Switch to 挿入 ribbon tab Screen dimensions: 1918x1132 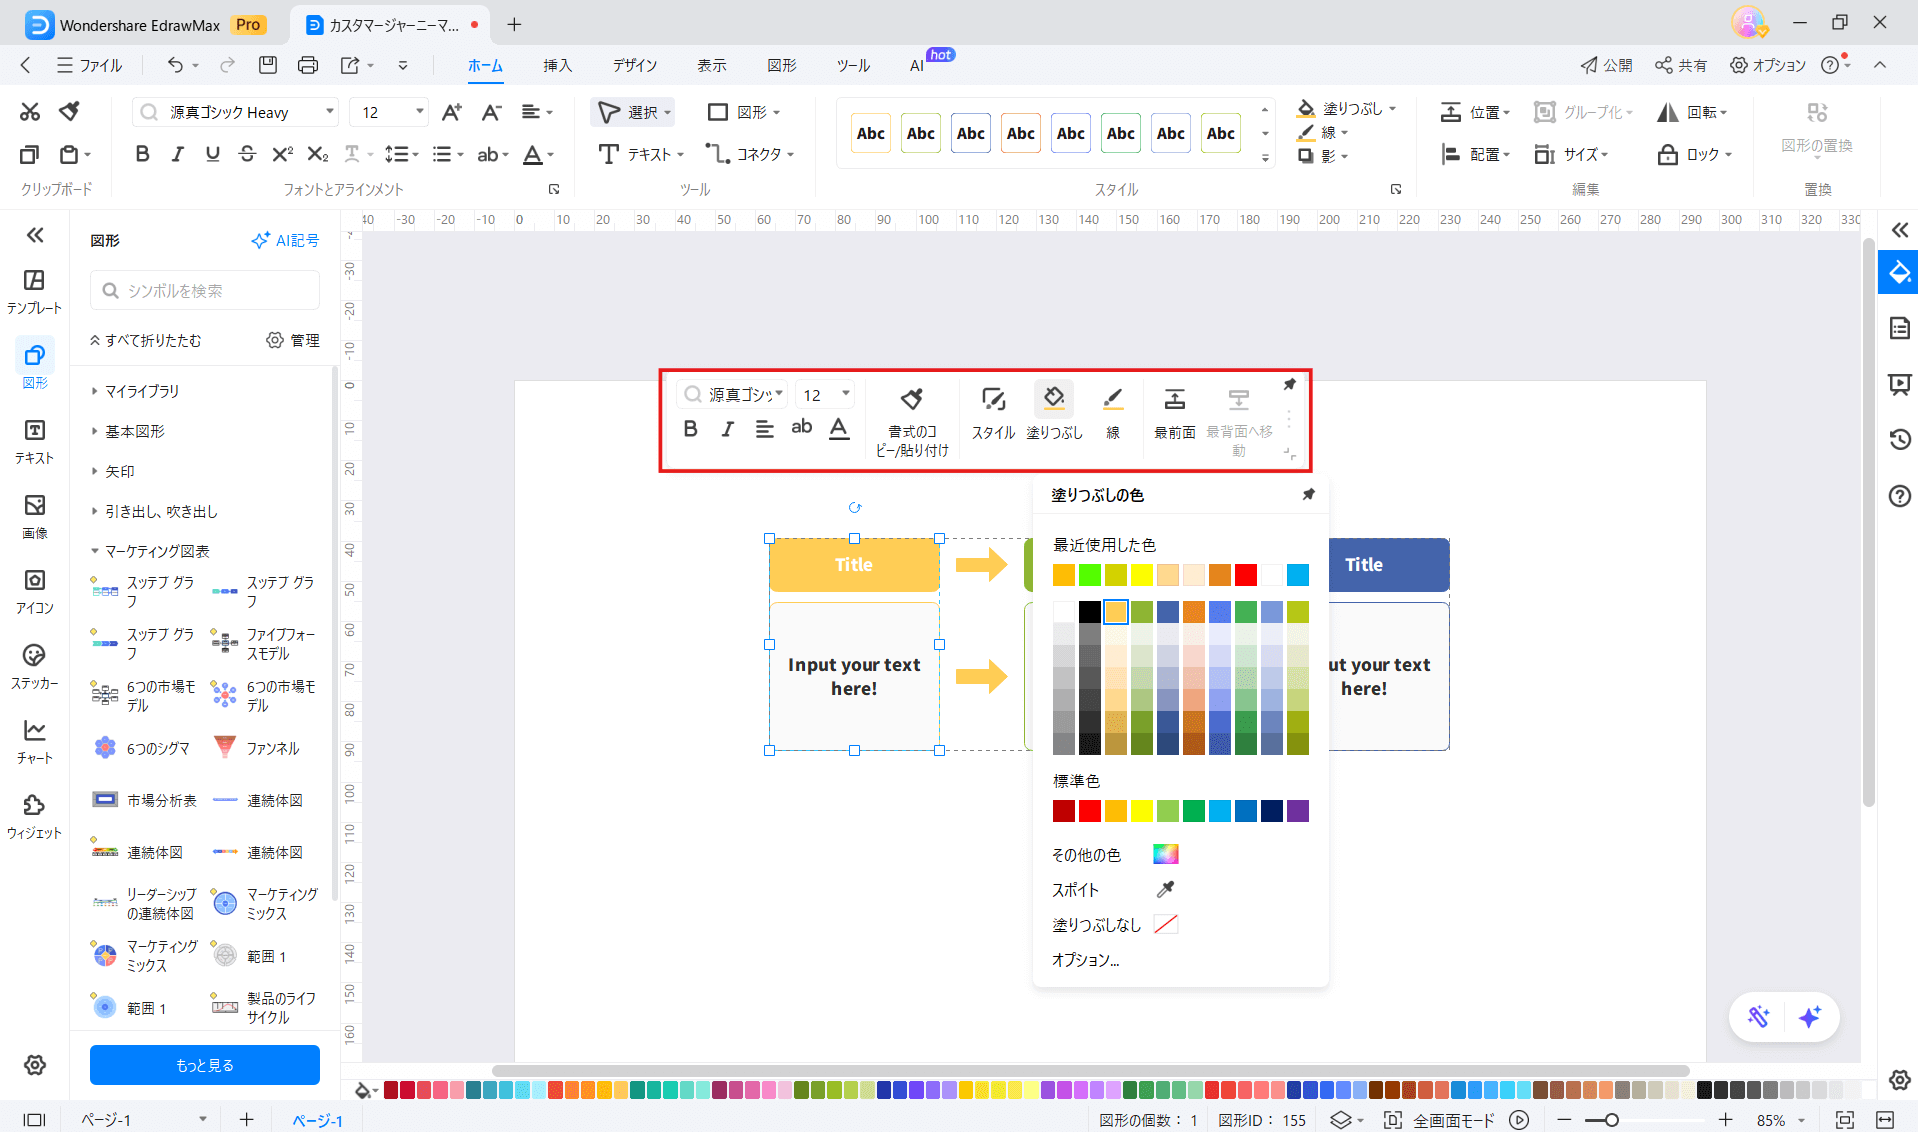pos(557,65)
